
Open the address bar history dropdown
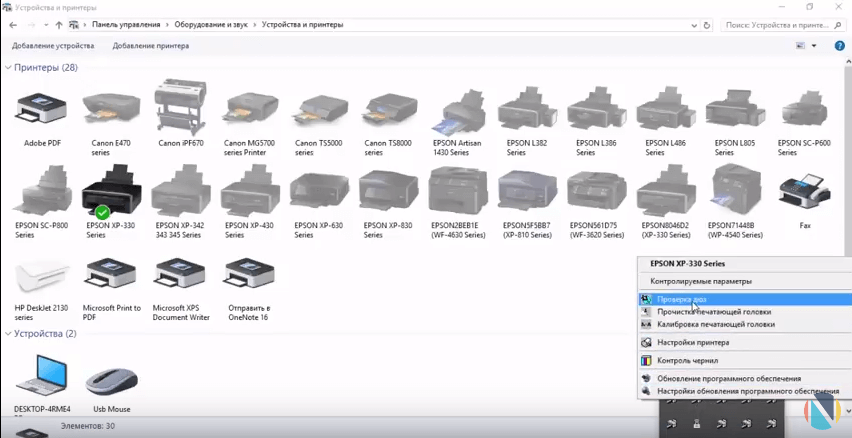pyautogui.click(x=694, y=25)
